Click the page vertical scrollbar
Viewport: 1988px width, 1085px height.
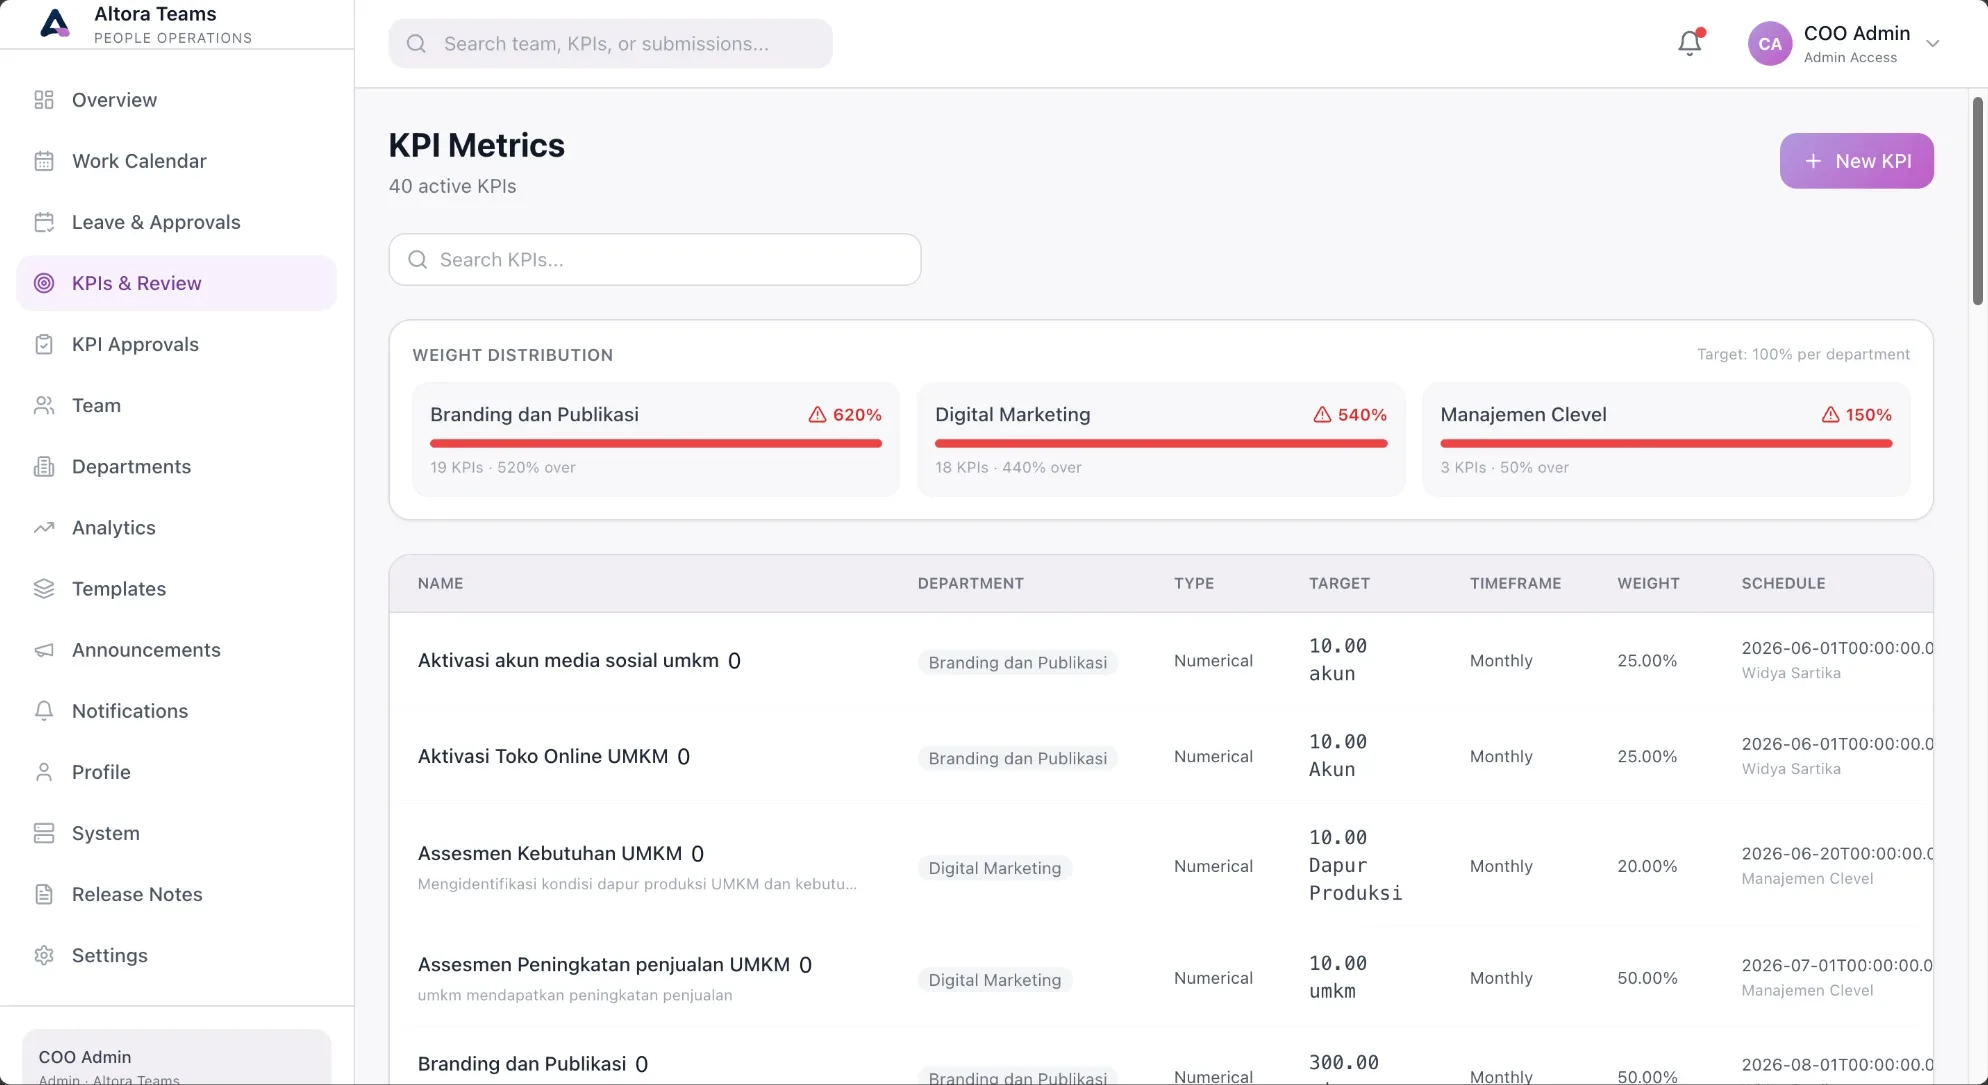tap(1977, 200)
